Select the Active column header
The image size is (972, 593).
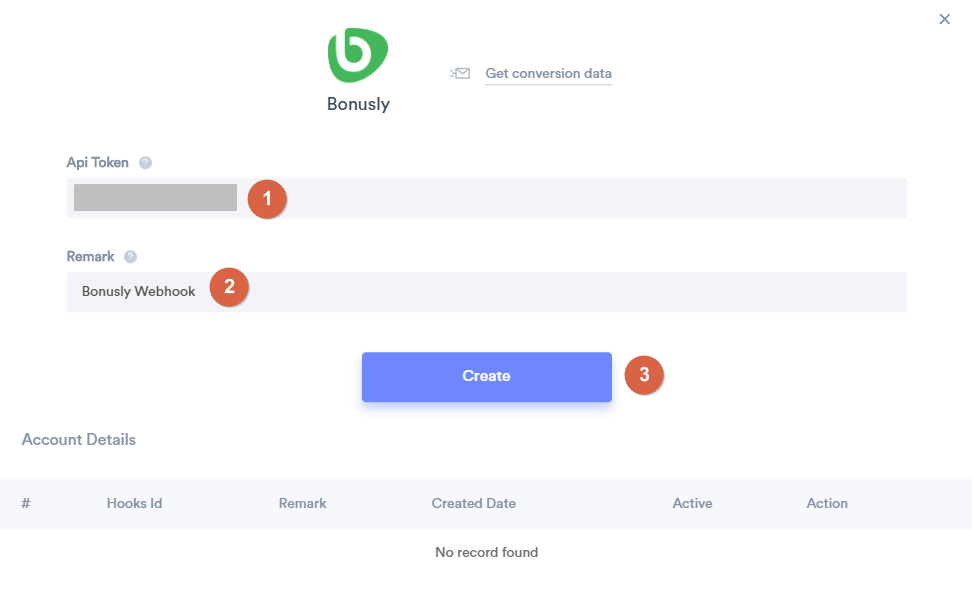692,503
